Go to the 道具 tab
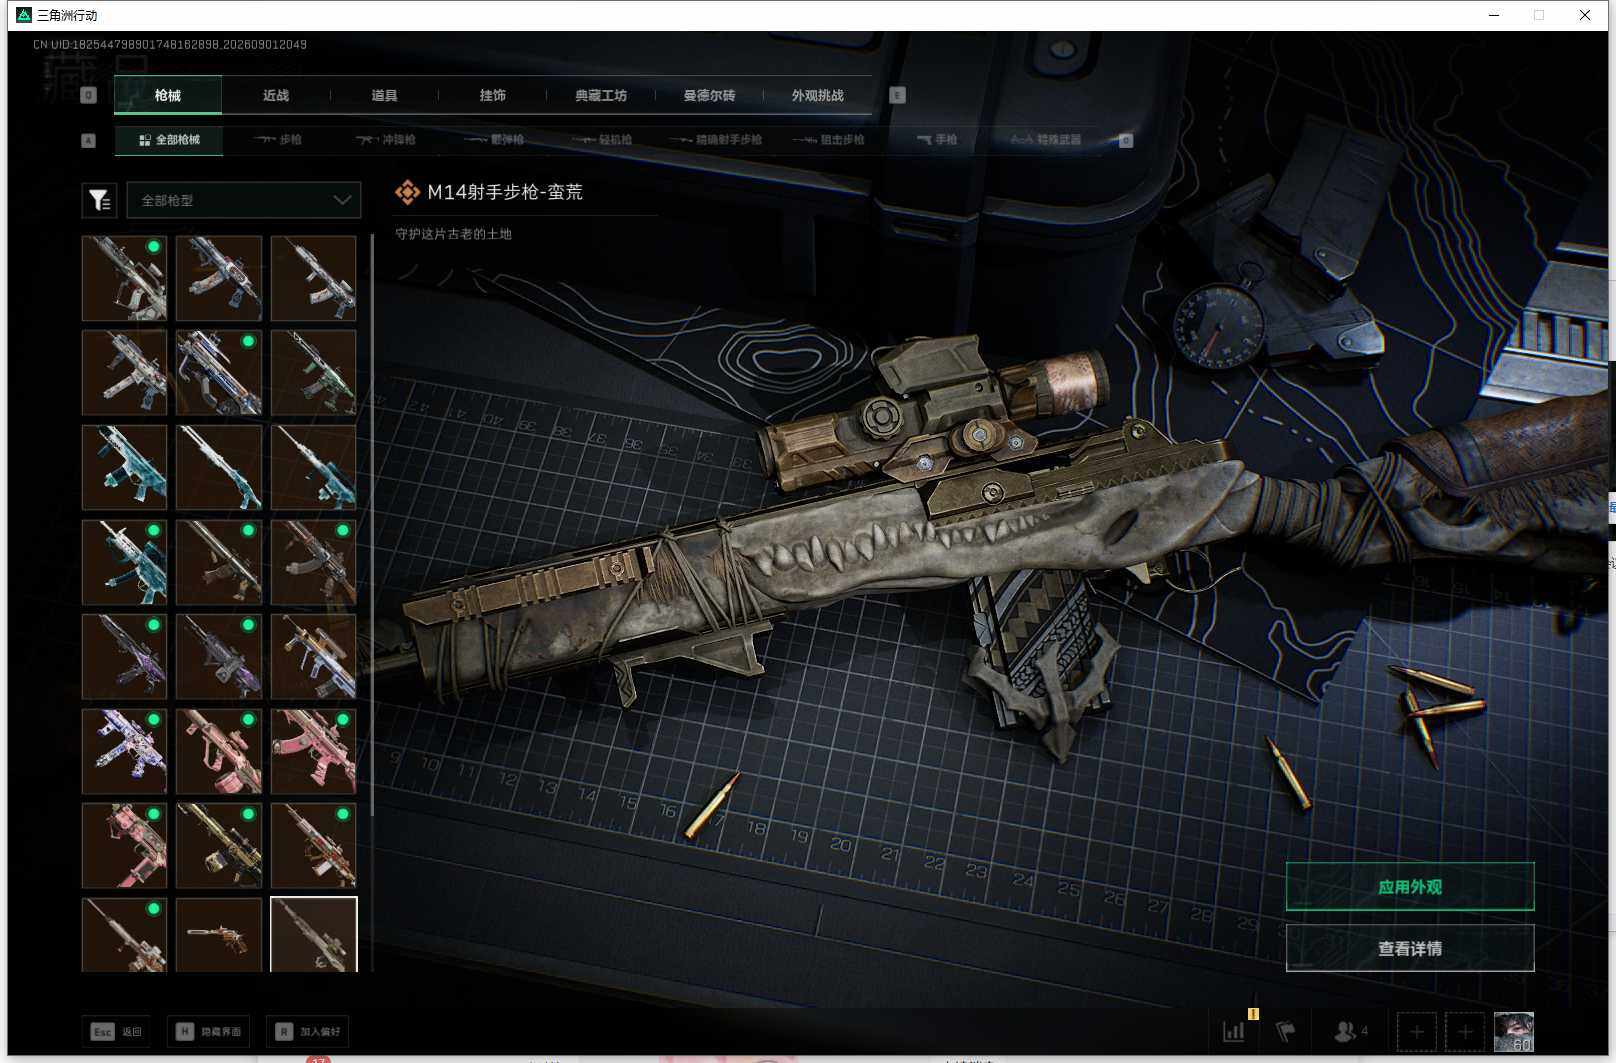 384,96
